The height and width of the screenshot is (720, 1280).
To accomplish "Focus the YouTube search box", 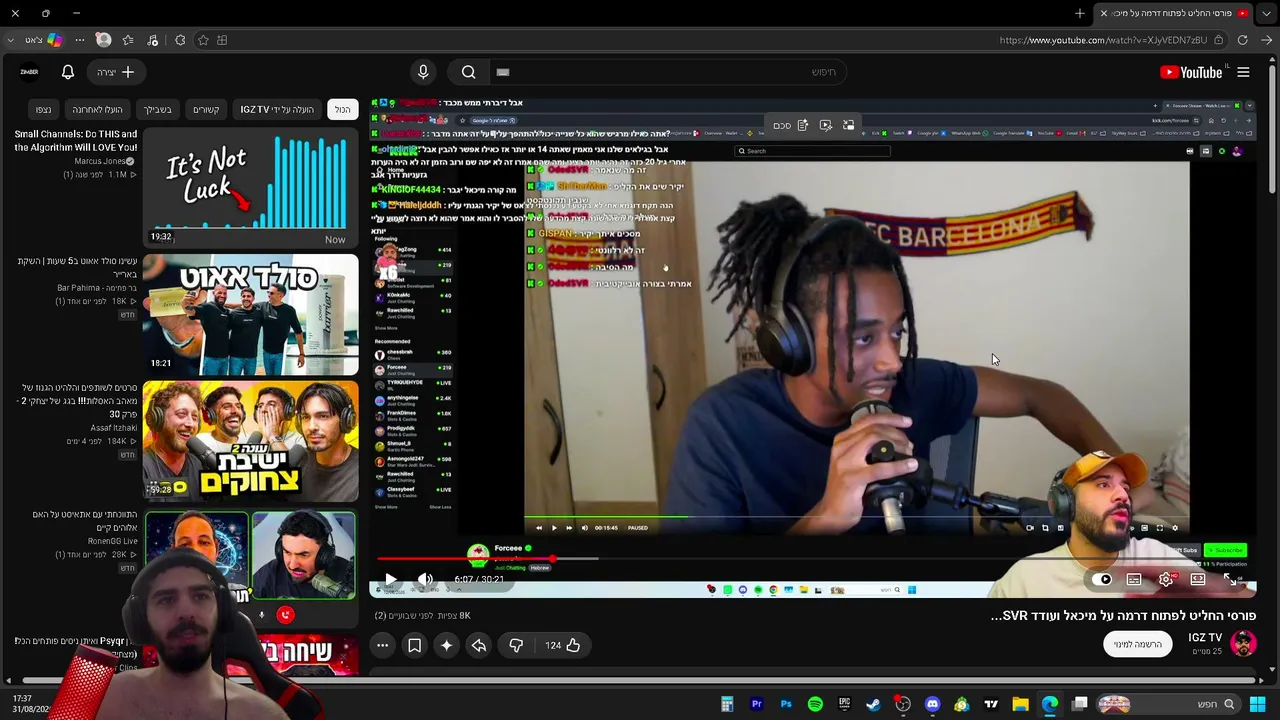I will point(665,72).
